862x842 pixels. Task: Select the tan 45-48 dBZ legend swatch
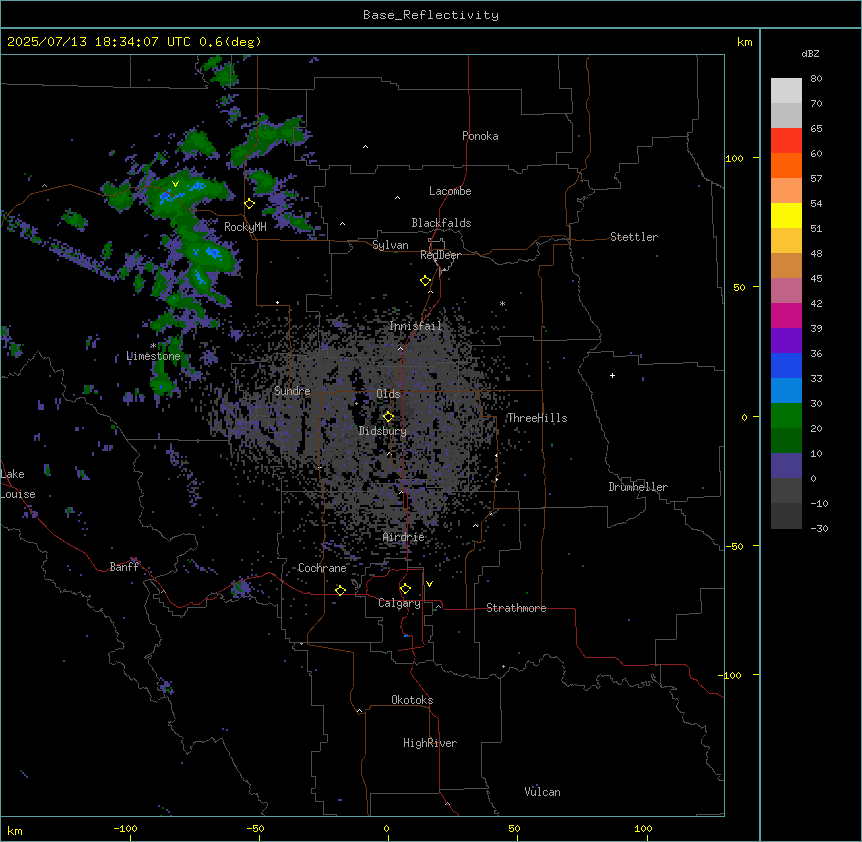[x=786, y=265]
